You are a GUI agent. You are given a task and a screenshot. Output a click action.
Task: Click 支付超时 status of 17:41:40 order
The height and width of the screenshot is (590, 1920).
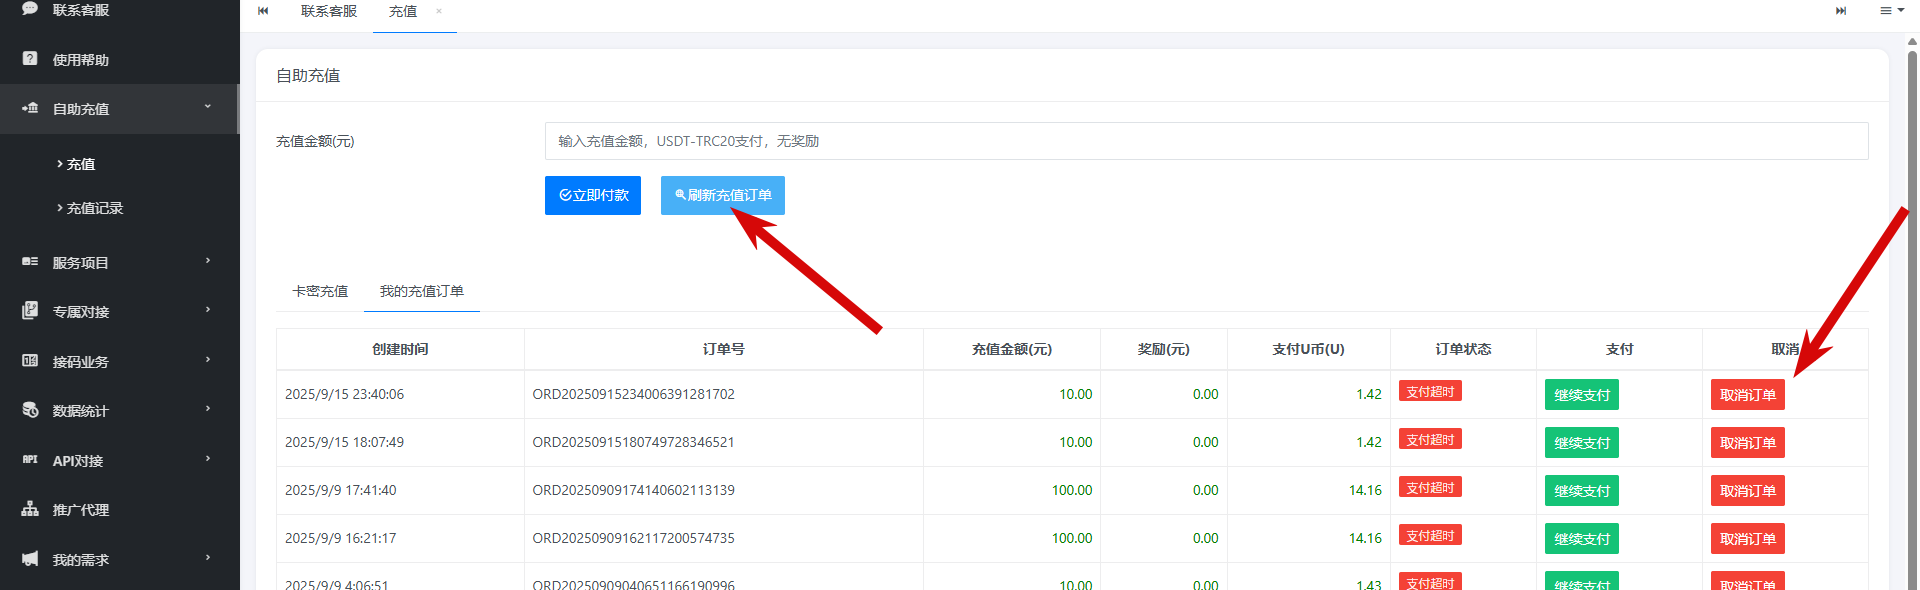pyautogui.click(x=1430, y=487)
